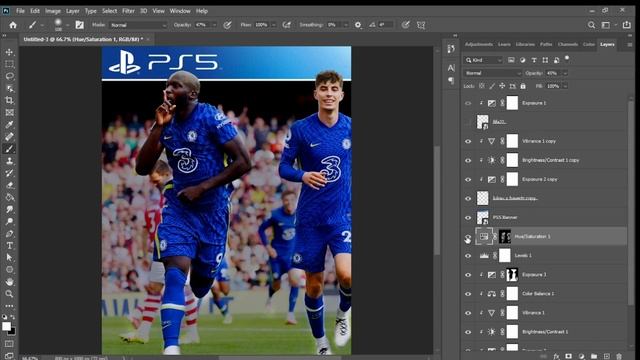Activate the Horizontal Type tool
The width and height of the screenshot is (640, 360).
point(9,246)
